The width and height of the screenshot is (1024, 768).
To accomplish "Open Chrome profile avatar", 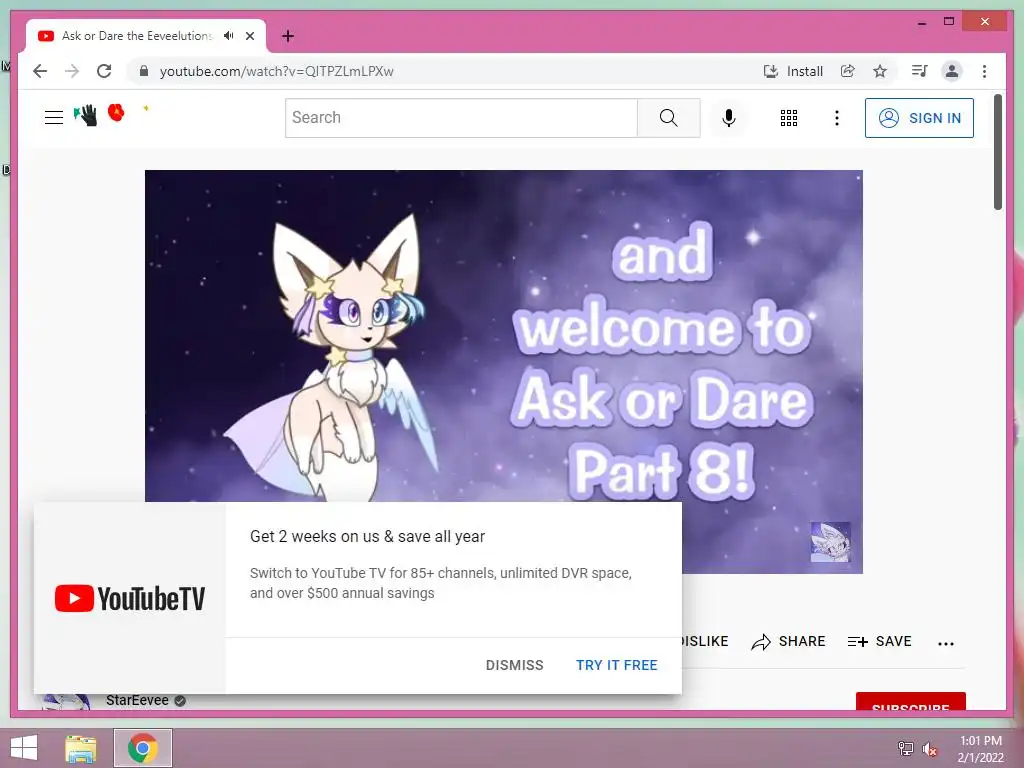I will click(x=952, y=71).
